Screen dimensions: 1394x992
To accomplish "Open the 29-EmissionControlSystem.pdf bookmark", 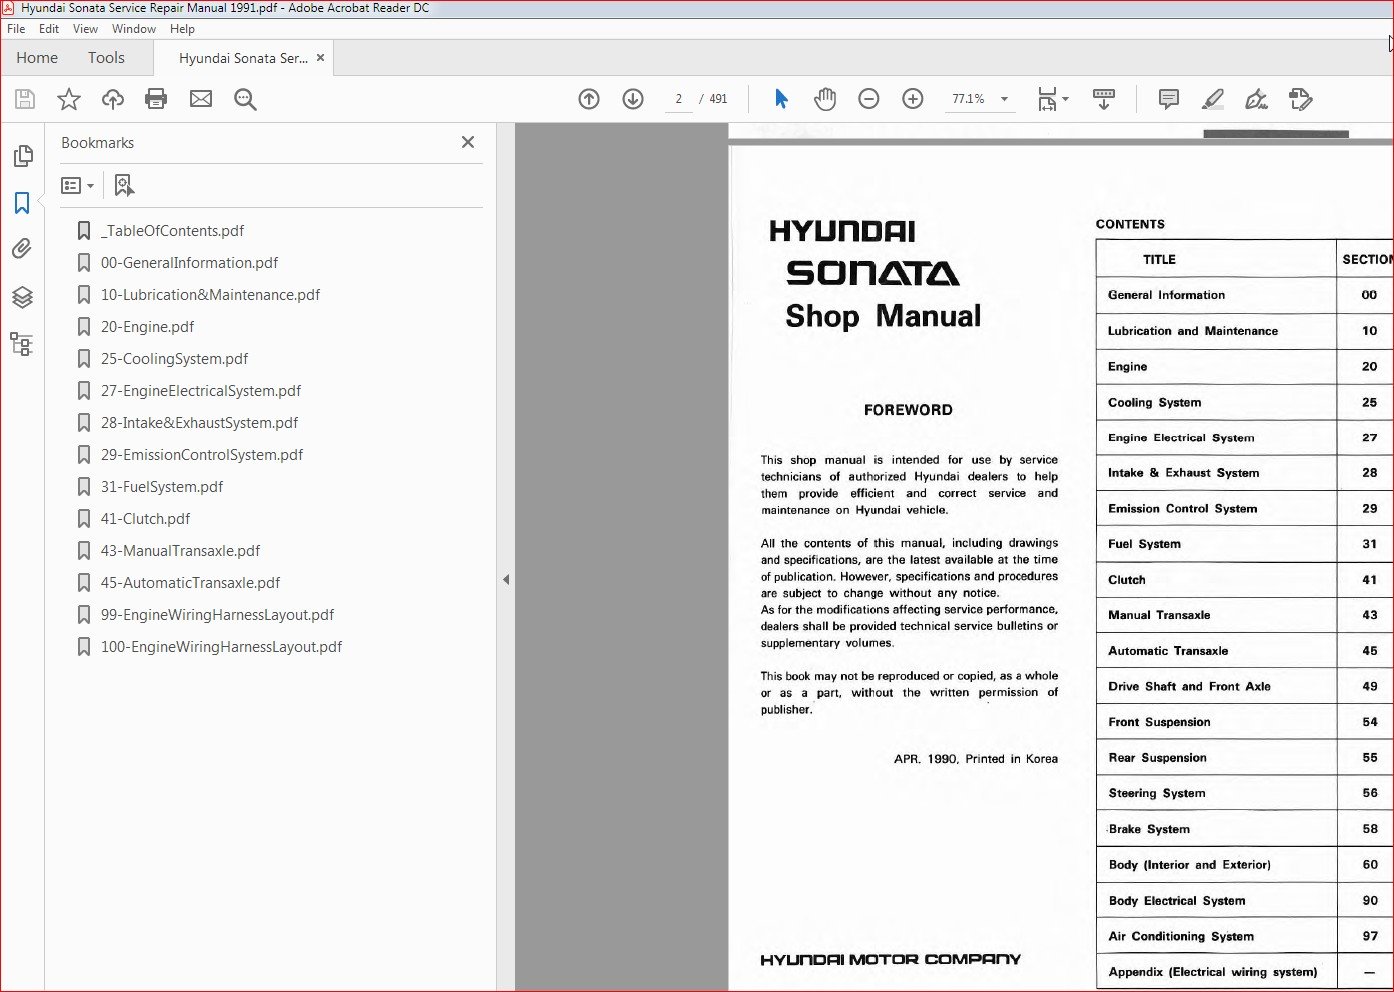I will (x=201, y=455).
